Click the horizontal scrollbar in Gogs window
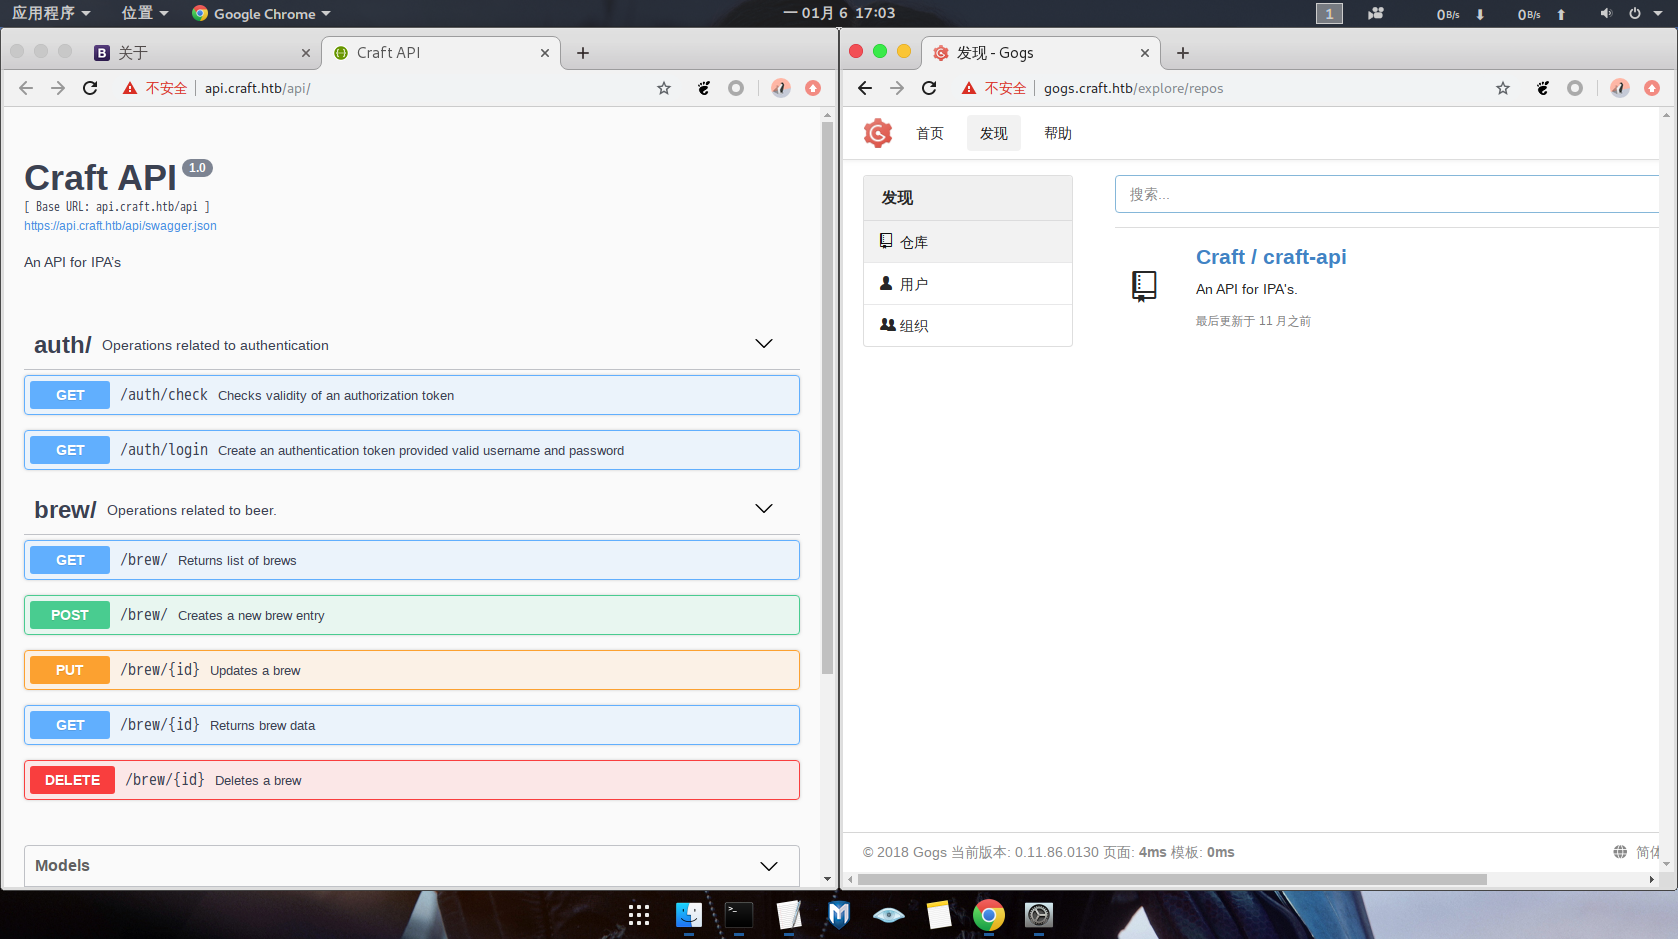Viewport: 1678px width, 939px height. point(1172,880)
